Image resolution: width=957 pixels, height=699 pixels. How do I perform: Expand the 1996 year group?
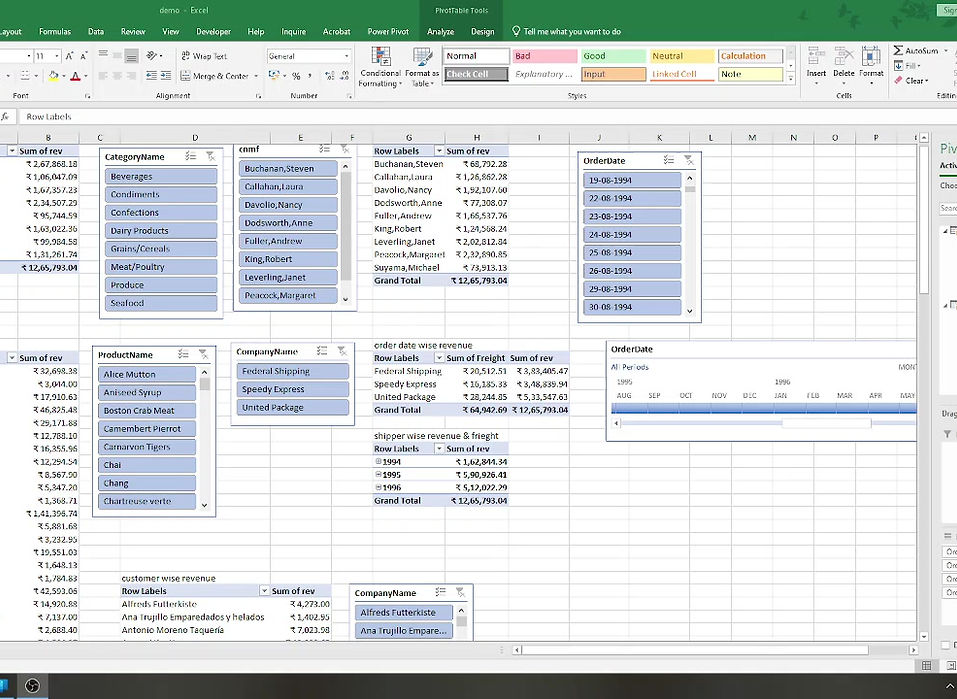pos(378,487)
